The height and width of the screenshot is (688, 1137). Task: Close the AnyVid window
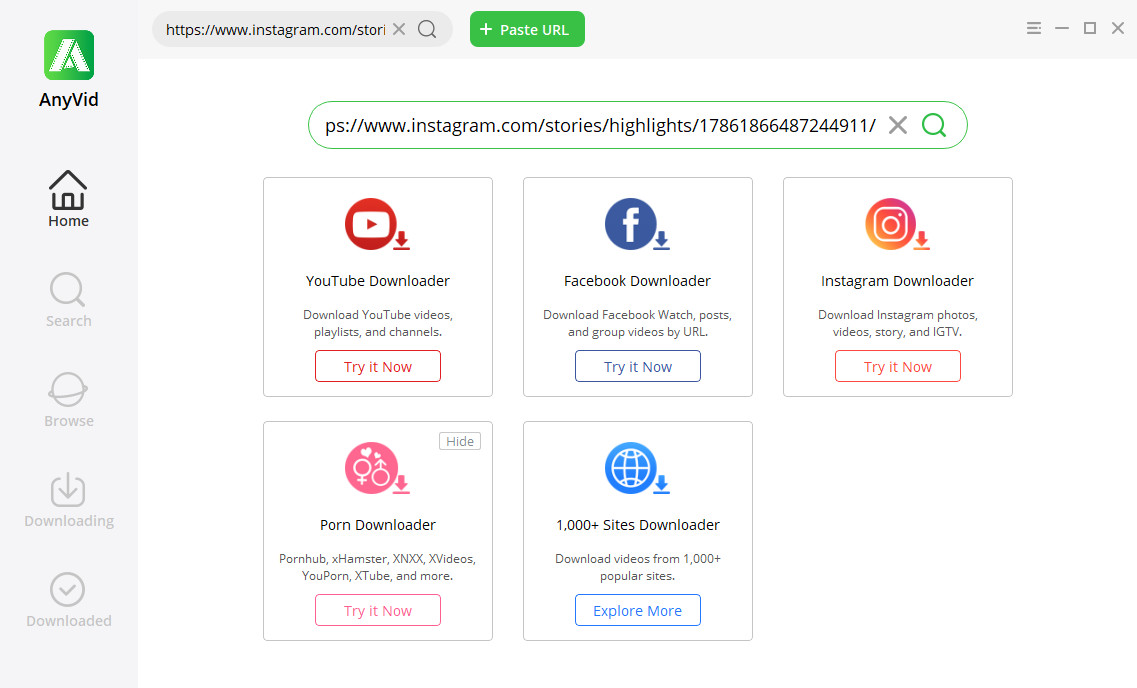point(1118,28)
